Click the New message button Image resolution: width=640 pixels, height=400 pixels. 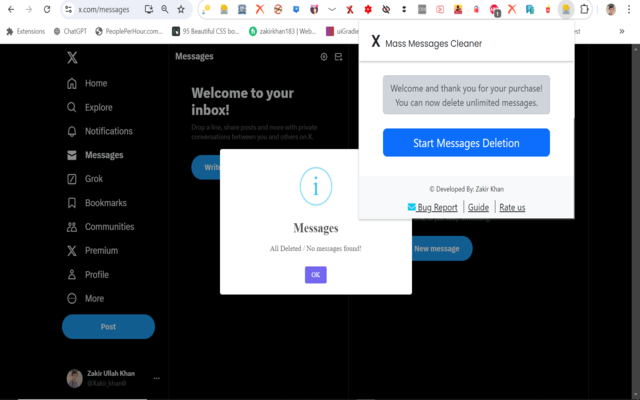click(x=440, y=248)
